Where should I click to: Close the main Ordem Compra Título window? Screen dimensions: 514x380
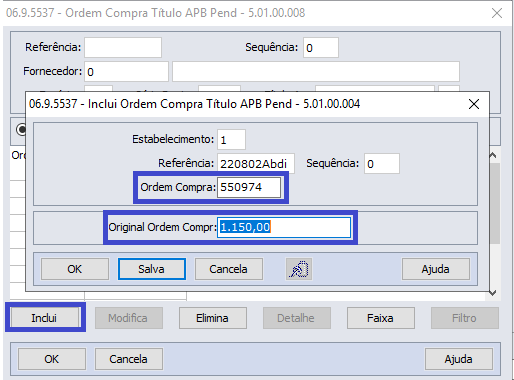click(x=497, y=13)
